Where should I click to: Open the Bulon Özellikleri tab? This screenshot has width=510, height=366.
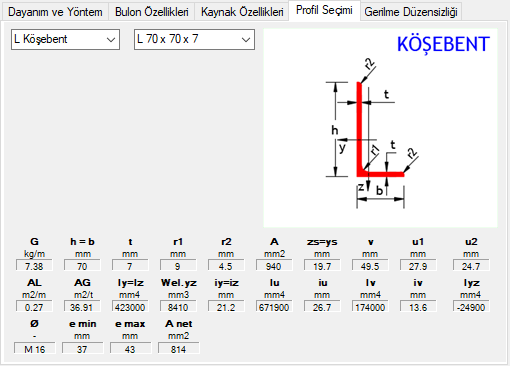tap(152, 12)
